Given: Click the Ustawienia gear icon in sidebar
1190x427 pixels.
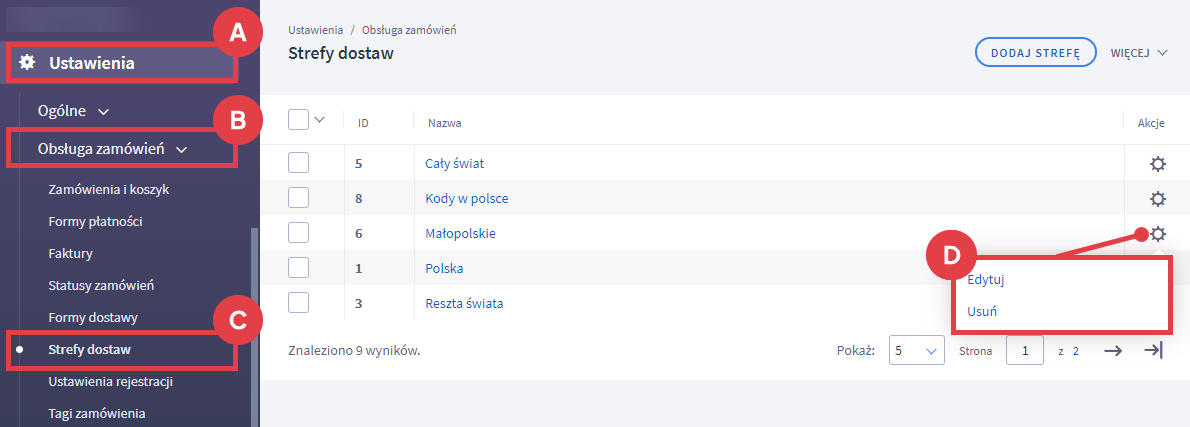Looking at the screenshot, I should pos(28,64).
